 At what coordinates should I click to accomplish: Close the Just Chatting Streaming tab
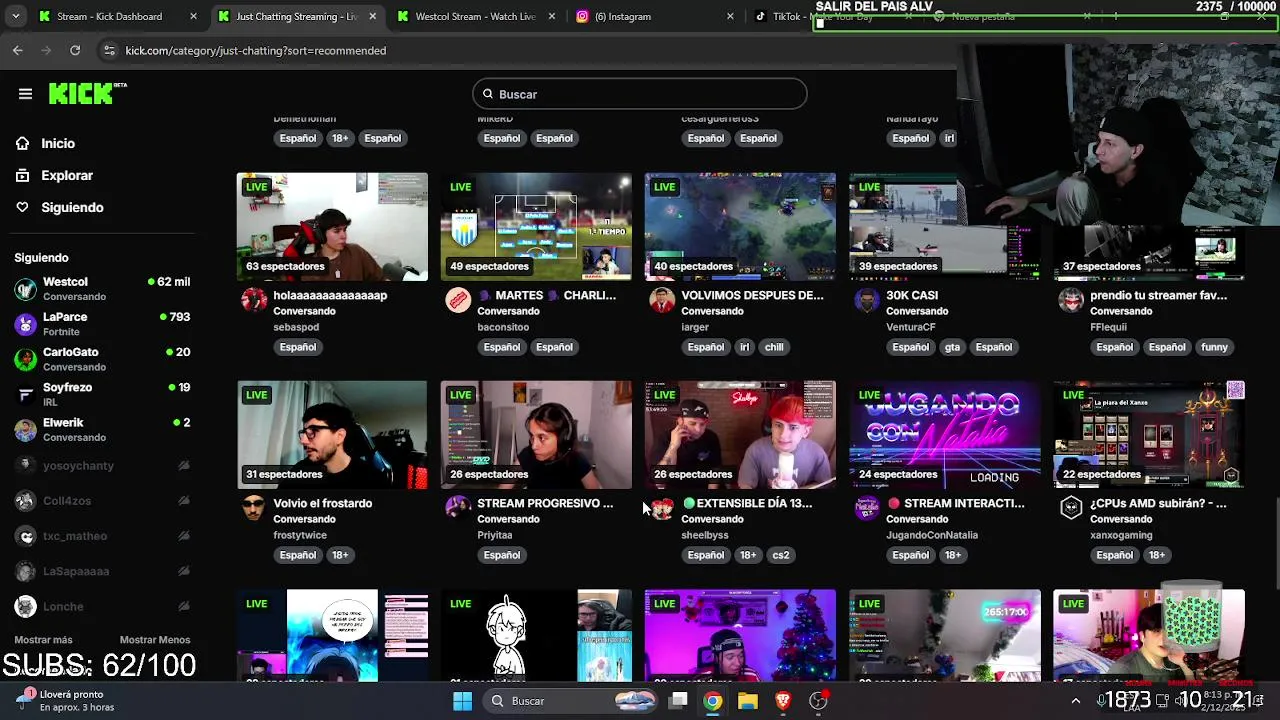[373, 16]
